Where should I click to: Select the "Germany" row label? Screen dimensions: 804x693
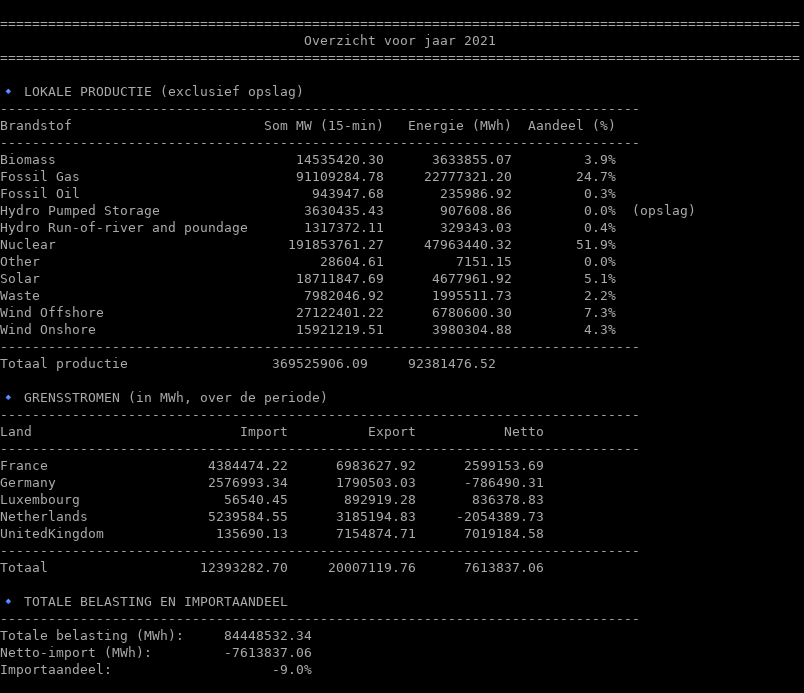tap(28, 483)
